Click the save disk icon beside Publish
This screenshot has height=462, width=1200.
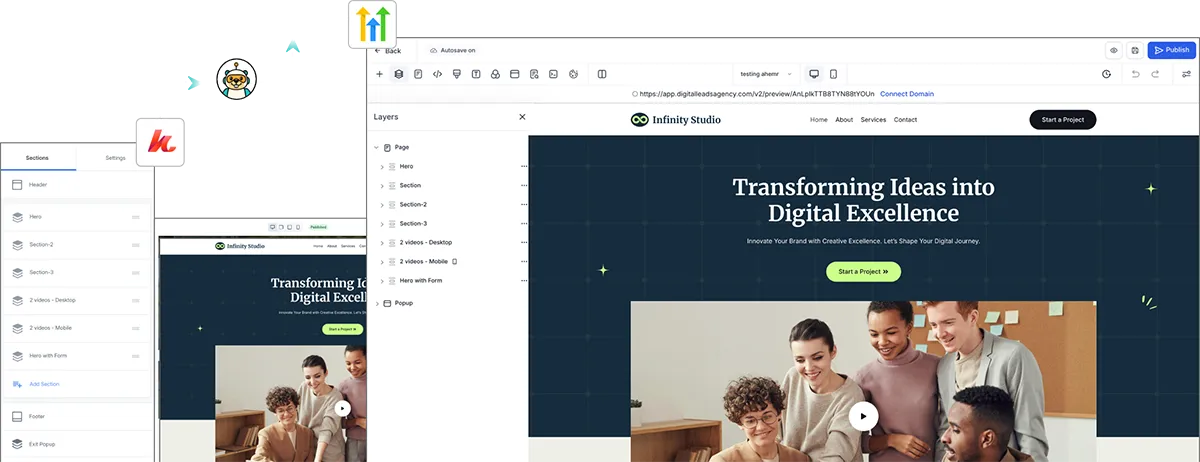(1135, 50)
